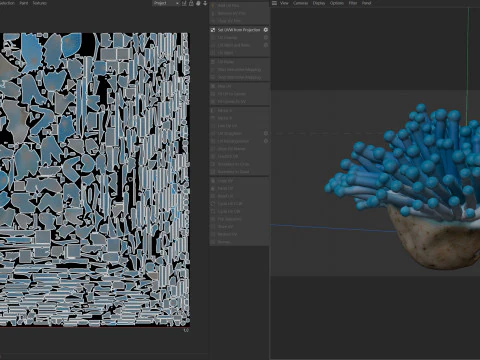The width and height of the screenshot is (480, 360).
Task: Click the Set UVW from Projection icon
Action: (x=213, y=30)
